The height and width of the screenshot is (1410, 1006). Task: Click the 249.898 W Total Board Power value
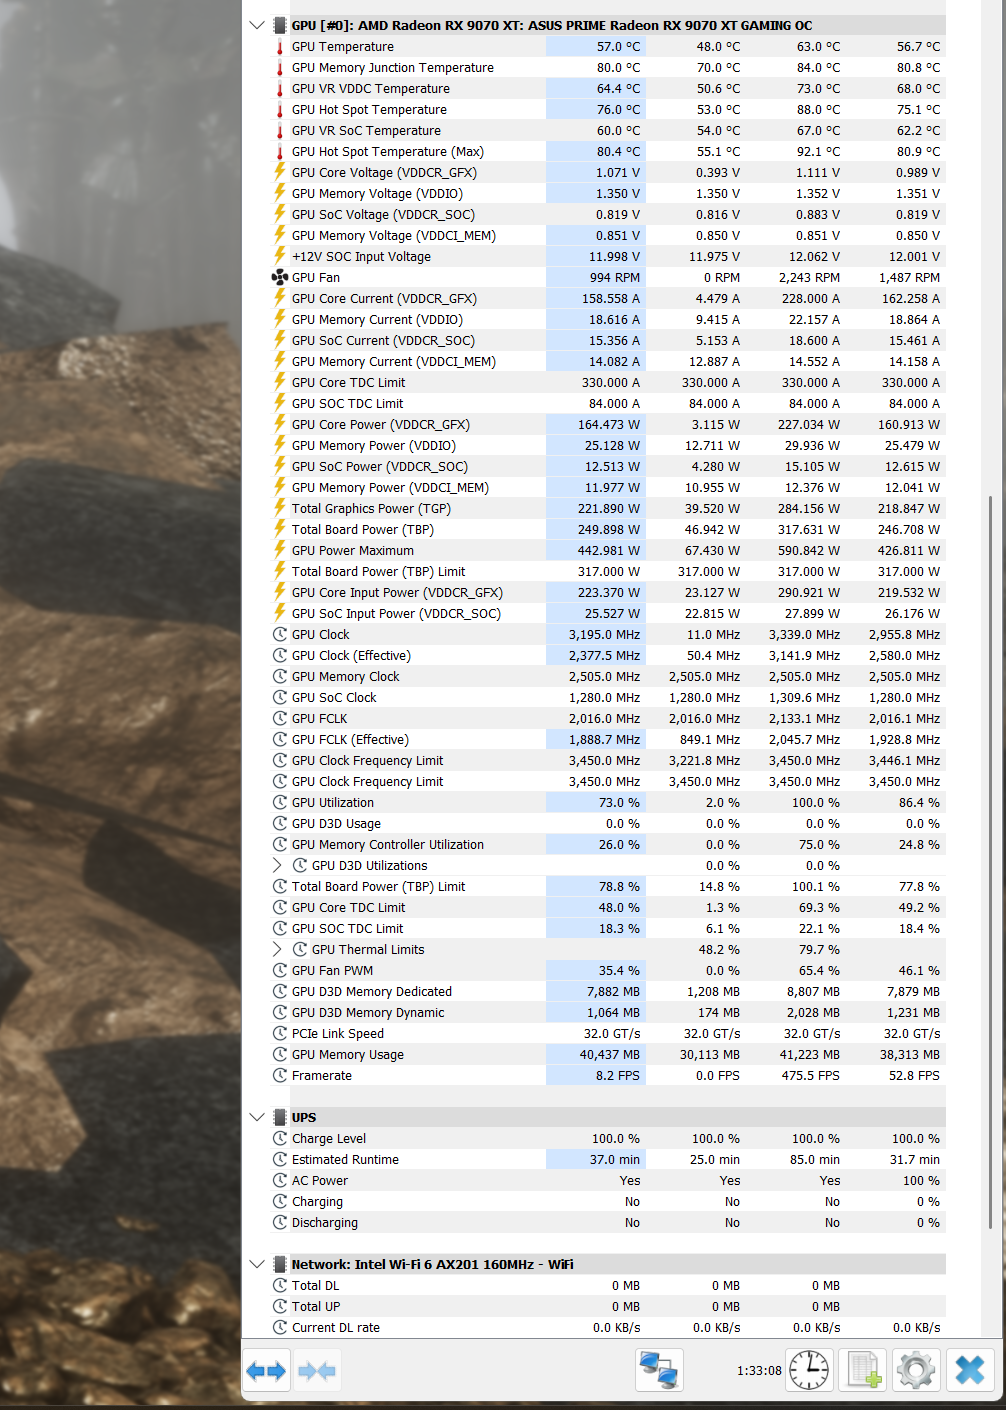click(609, 529)
